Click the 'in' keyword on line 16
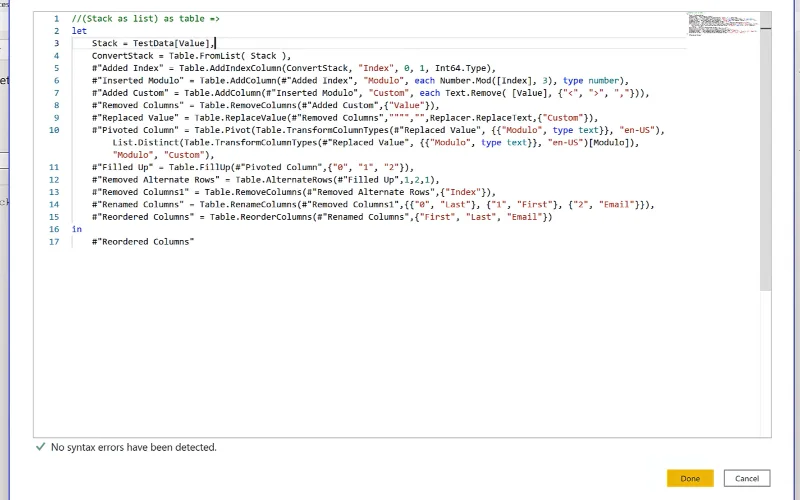800x500 pixels. 77,229
